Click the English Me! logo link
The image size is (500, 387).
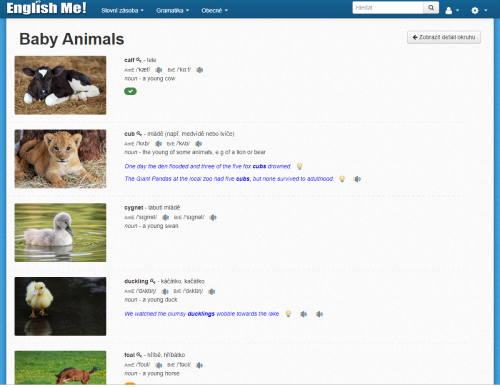point(46,8)
